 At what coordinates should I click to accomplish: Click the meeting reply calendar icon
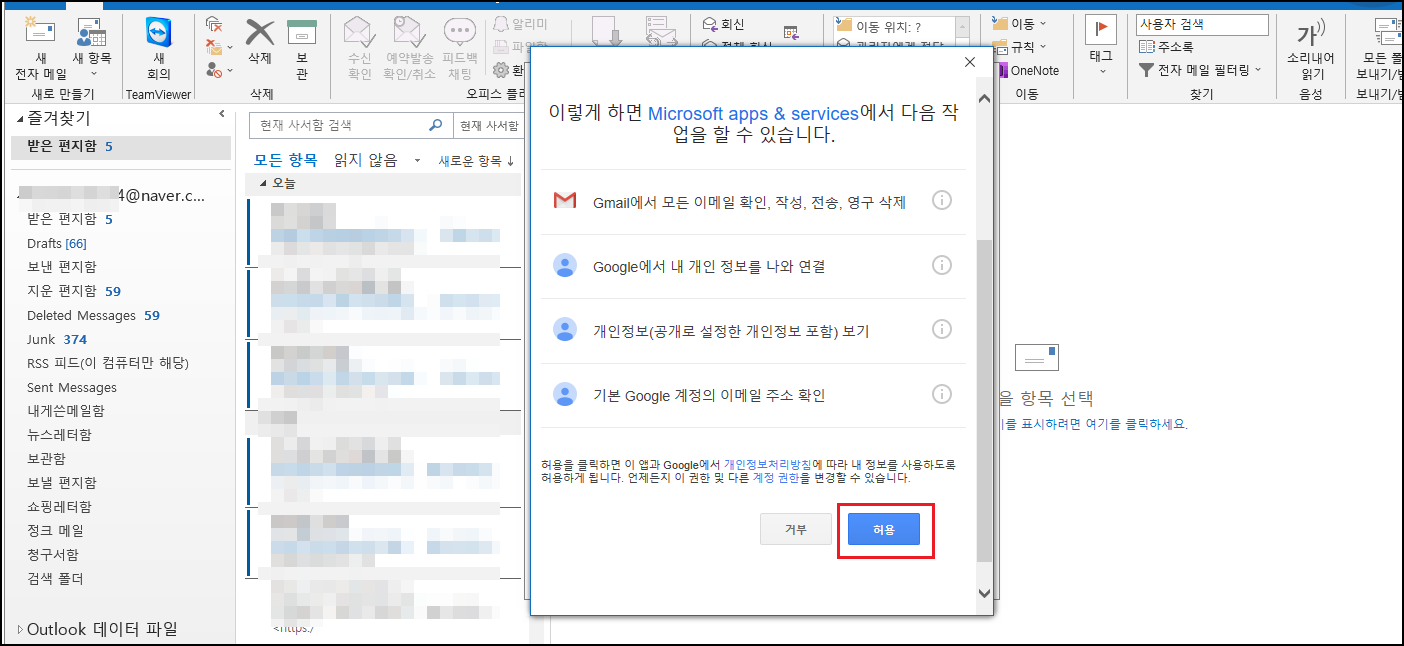click(x=791, y=33)
